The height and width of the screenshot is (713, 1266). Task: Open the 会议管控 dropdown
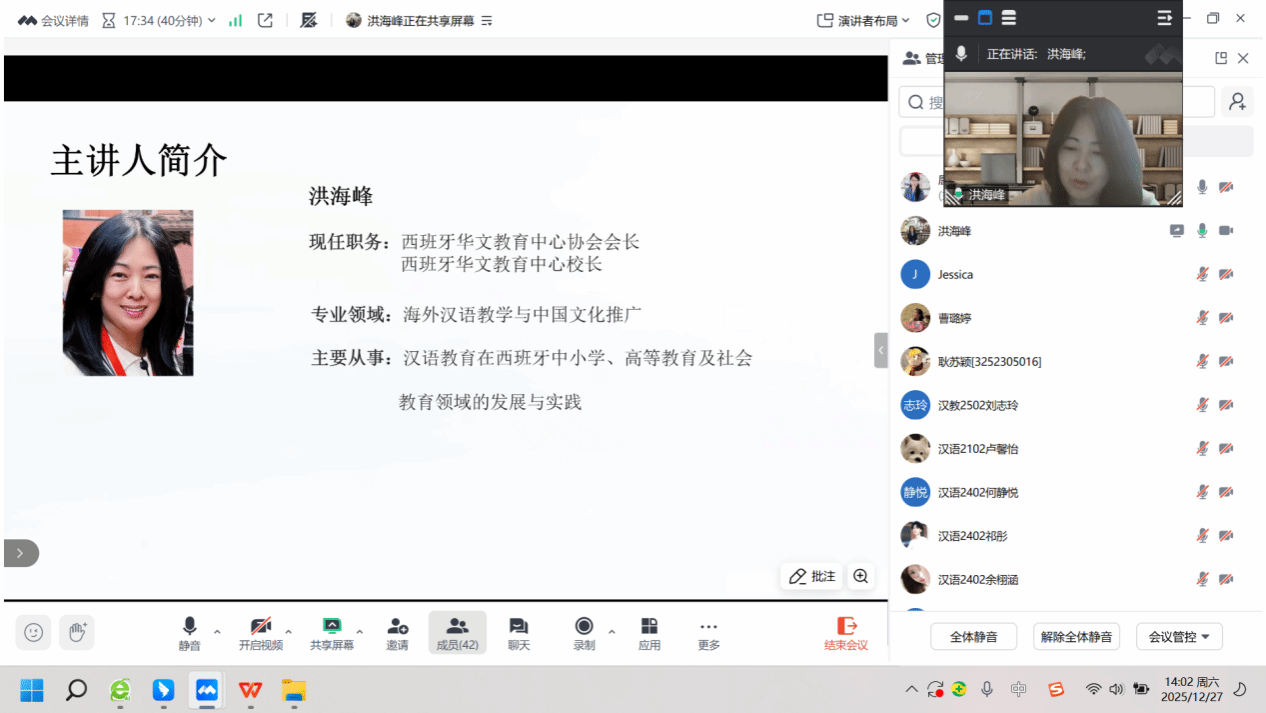[1179, 637]
